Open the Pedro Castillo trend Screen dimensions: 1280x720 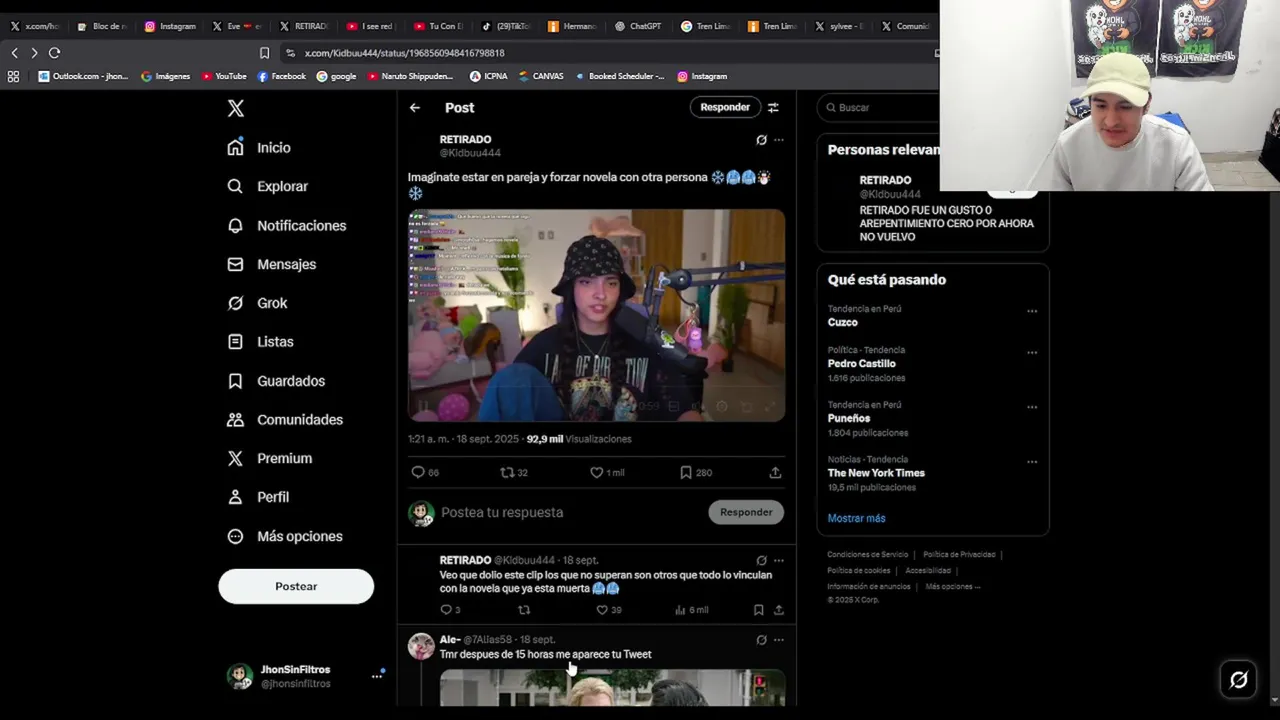tap(862, 364)
